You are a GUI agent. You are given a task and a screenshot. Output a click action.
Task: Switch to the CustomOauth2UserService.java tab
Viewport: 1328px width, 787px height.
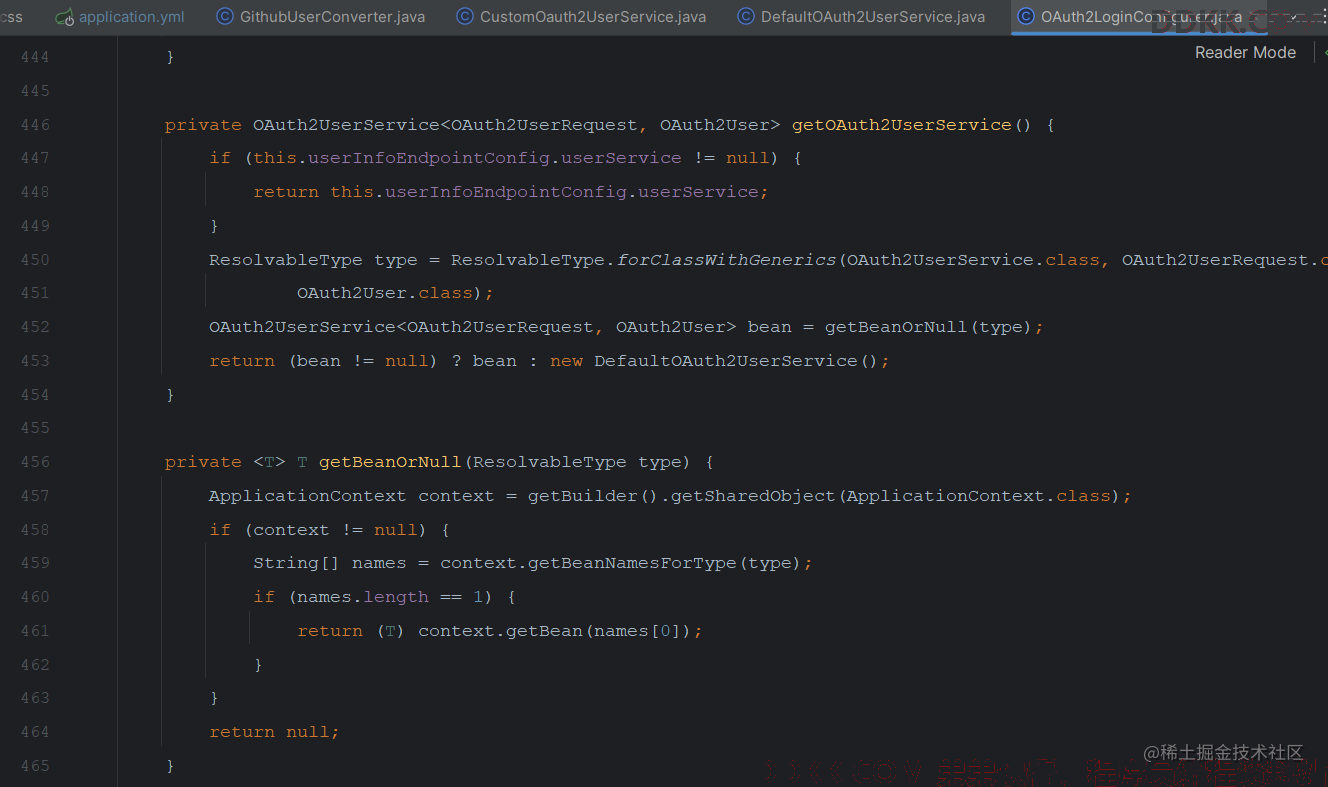[592, 17]
